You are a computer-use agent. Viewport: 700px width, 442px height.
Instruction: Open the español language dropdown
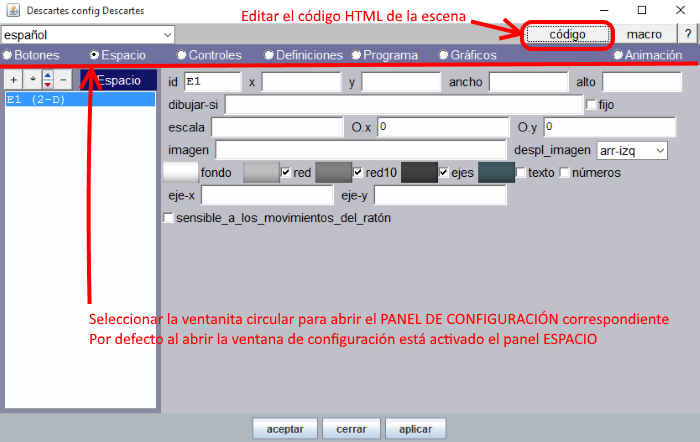(x=88, y=35)
